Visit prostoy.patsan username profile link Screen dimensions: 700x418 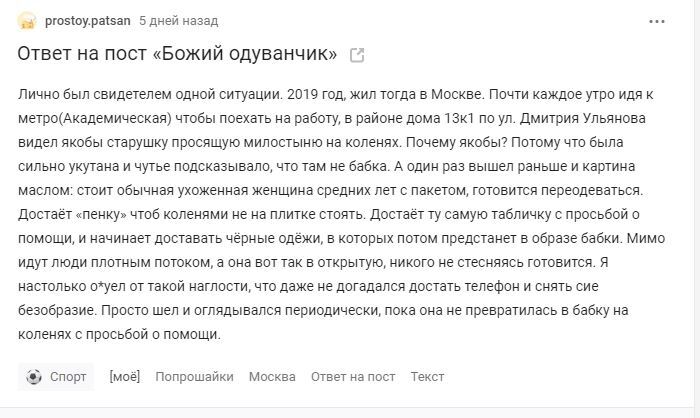88,21
